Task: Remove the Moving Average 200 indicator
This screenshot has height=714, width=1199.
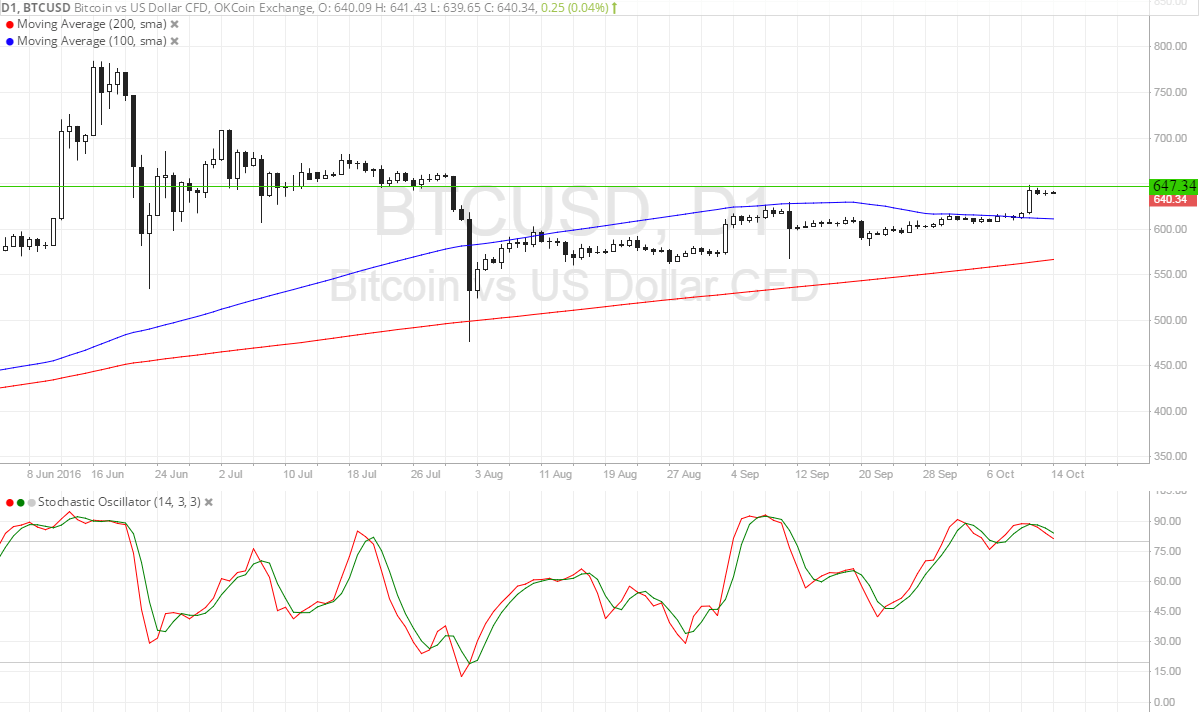Action: 174,24
